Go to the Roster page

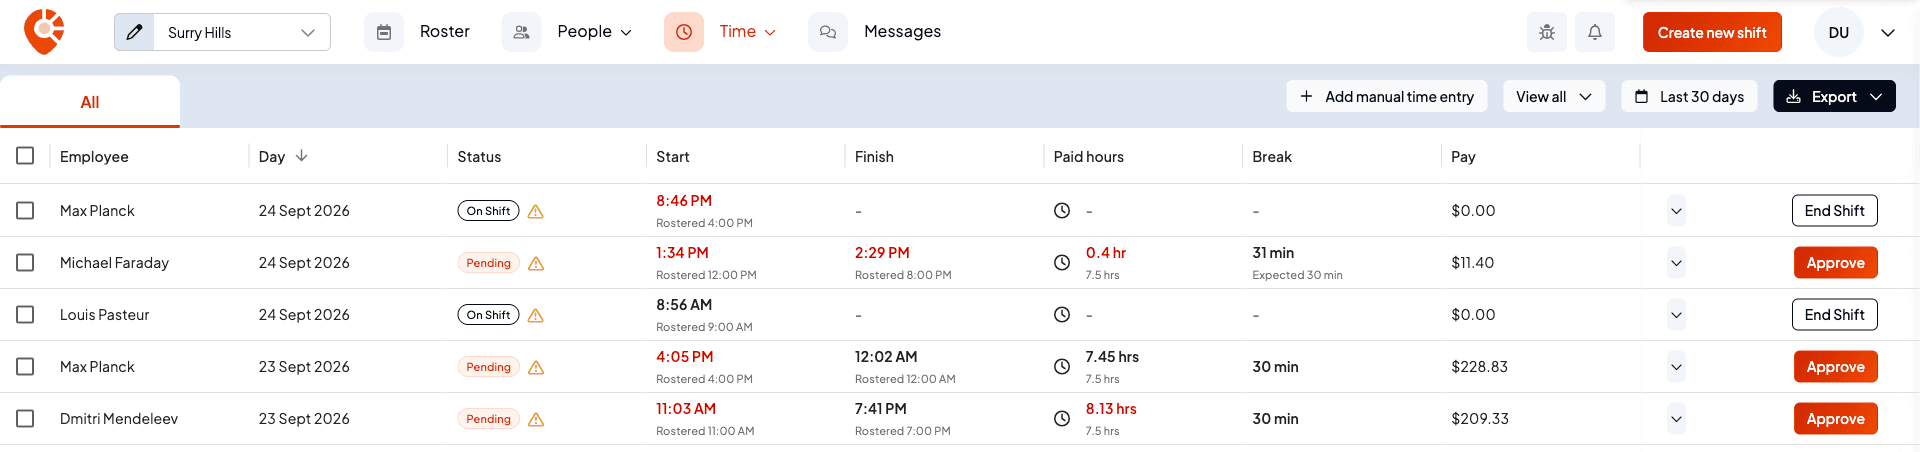[445, 32]
